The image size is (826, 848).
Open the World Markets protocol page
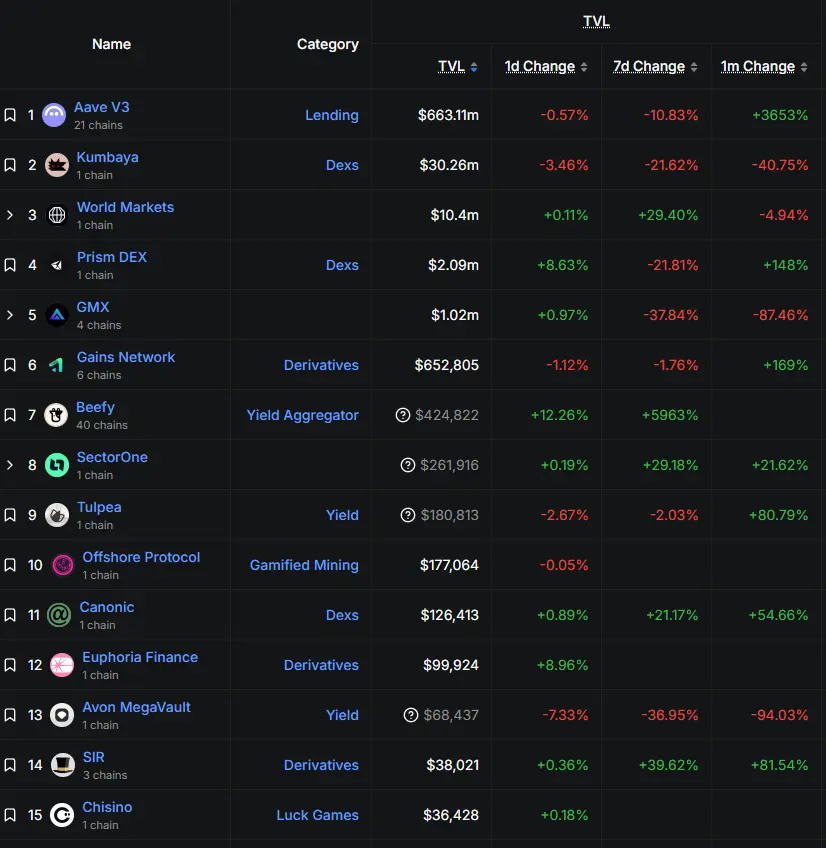tap(125, 207)
